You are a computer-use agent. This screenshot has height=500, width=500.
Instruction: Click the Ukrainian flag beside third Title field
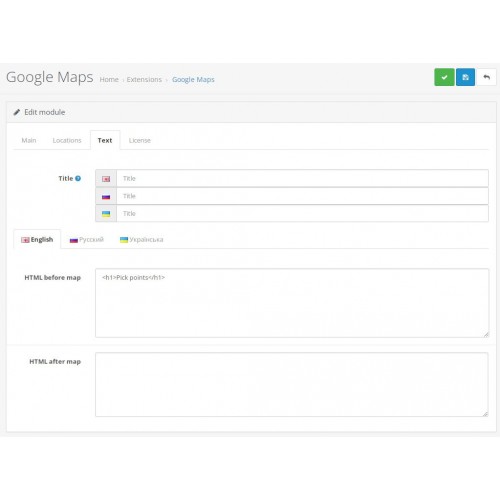coord(106,214)
